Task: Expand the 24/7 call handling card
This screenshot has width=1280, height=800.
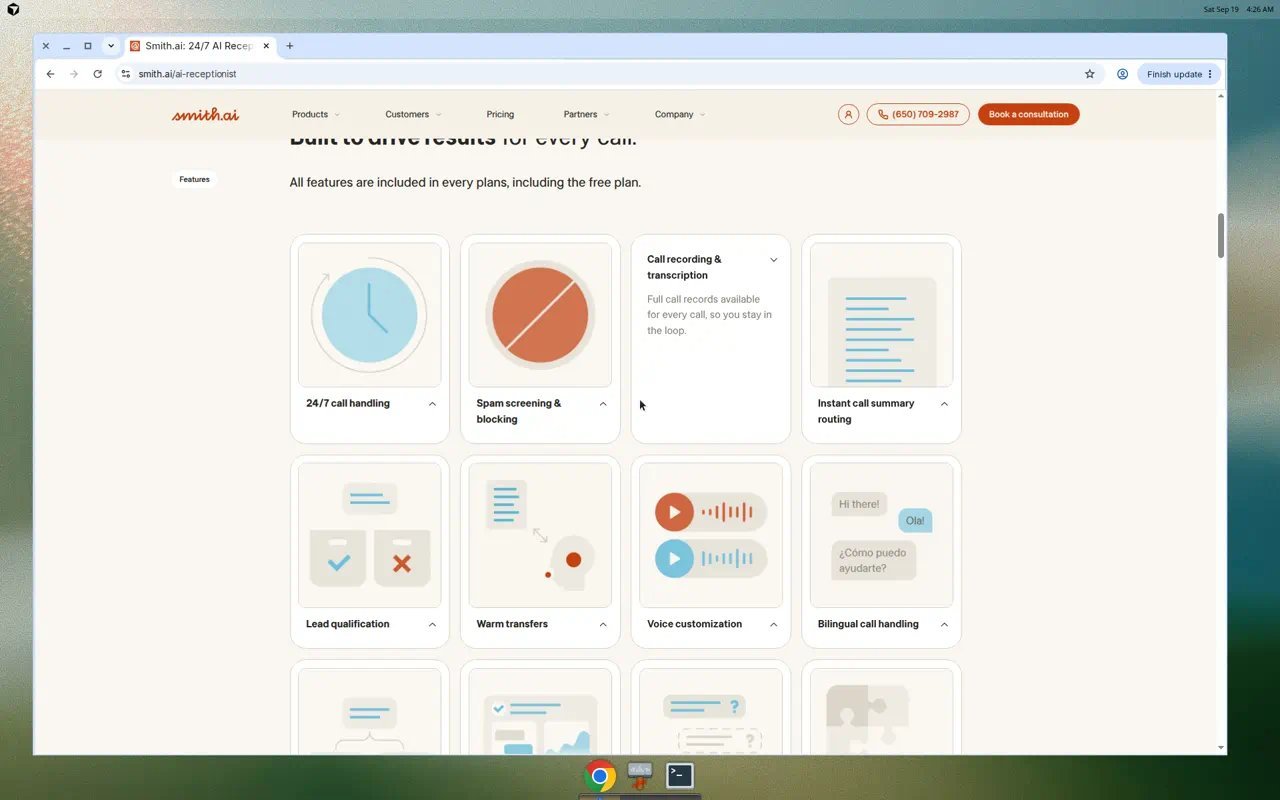Action: tap(432, 404)
